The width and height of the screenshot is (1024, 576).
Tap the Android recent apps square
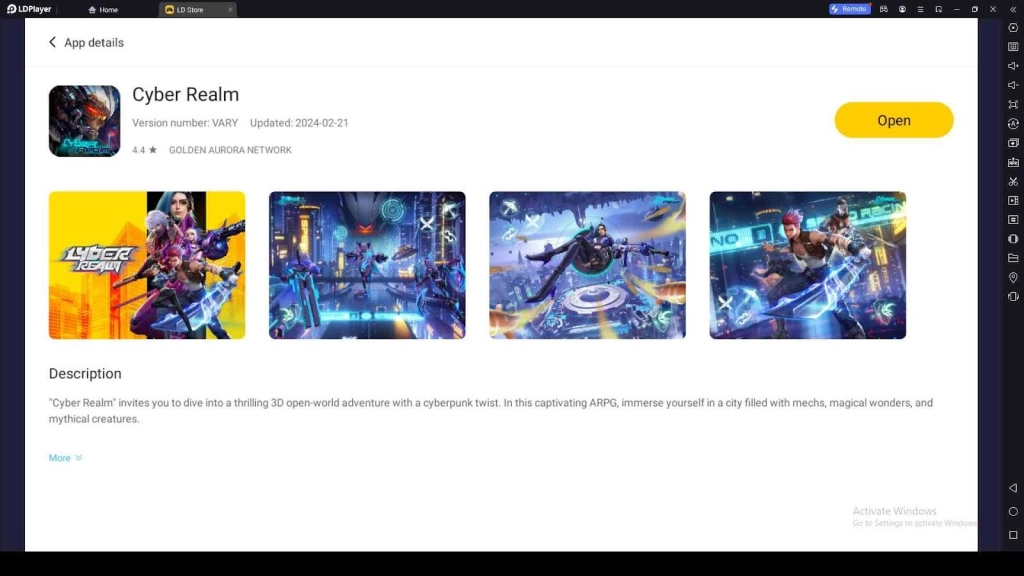coord(1013,535)
